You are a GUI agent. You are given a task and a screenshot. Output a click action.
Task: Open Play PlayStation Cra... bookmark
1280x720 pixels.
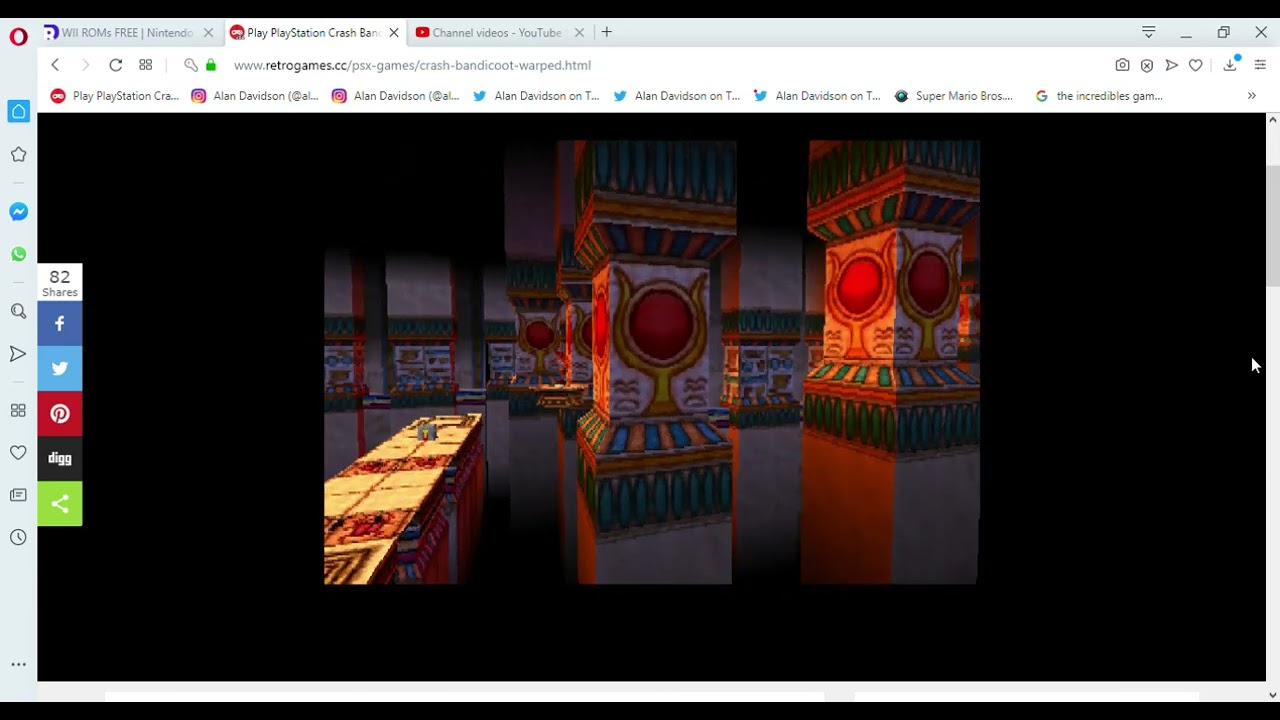point(115,96)
